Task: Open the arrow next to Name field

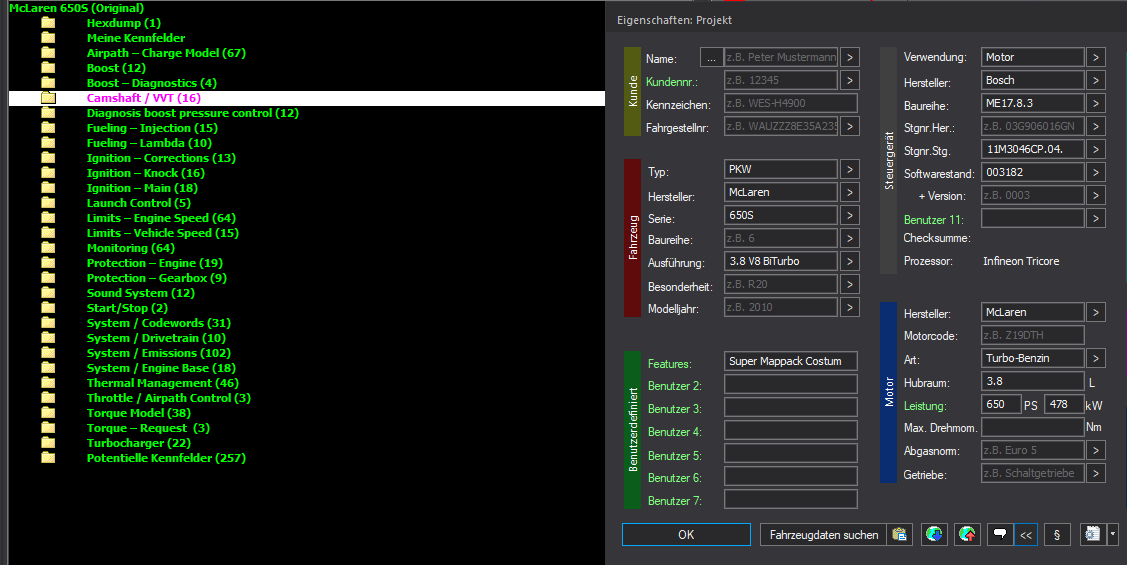Action: click(850, 58)
